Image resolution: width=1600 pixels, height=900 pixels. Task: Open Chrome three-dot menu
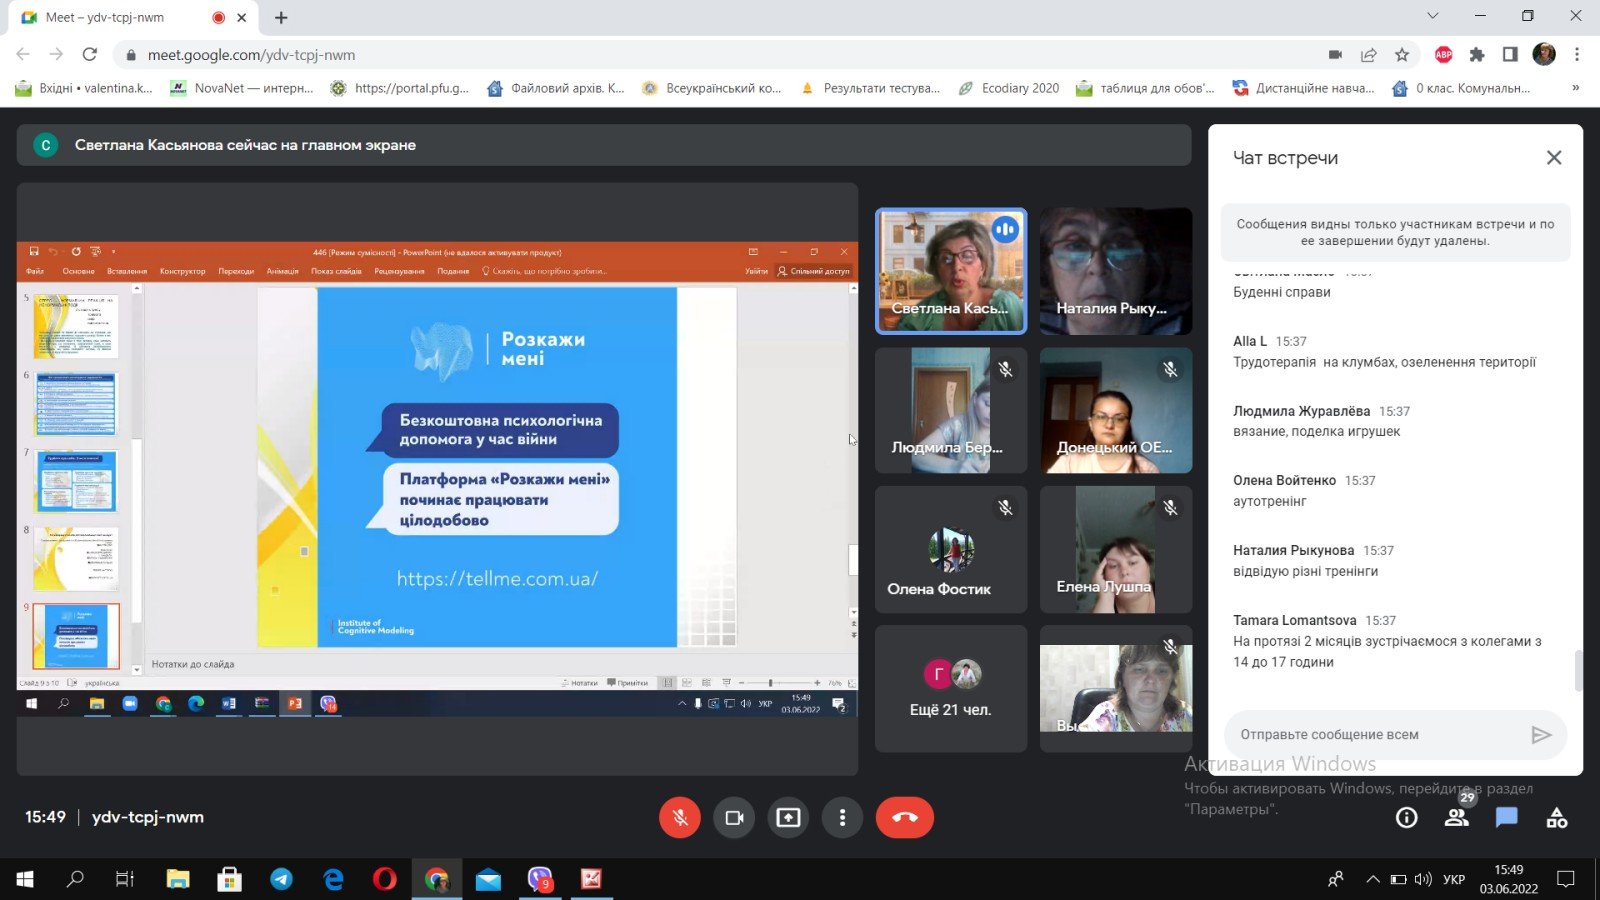point(1577,55)
